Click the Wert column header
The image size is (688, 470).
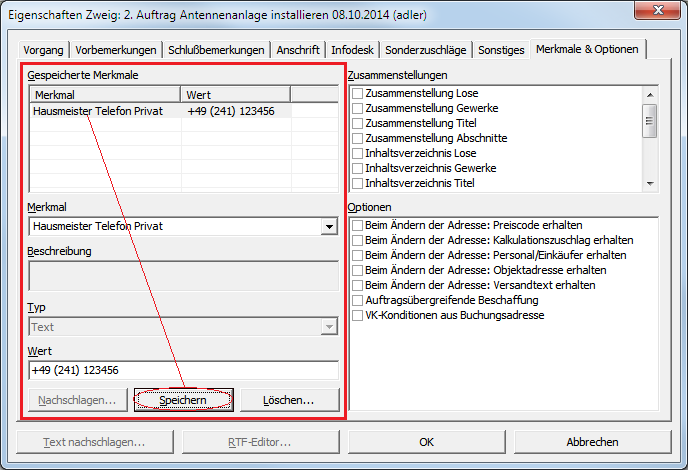pos(235,94)
